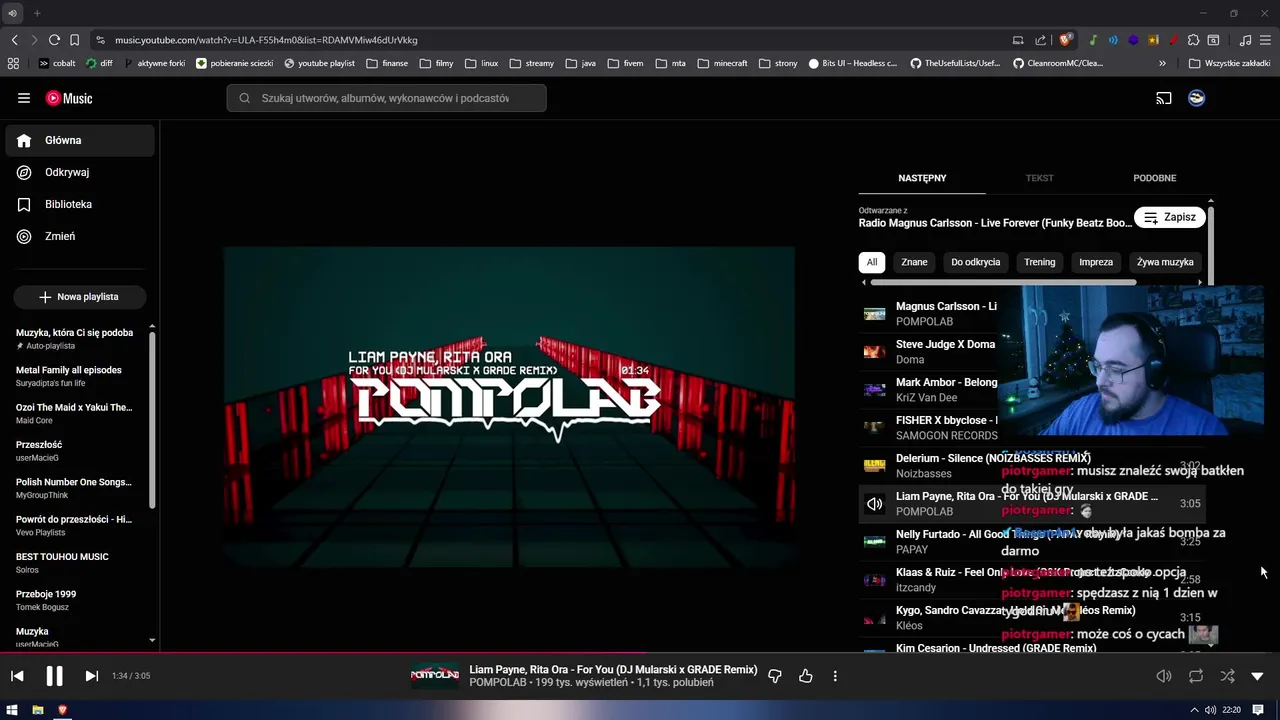Play Delerium - Silence queue item
Screen dimensions: 1280x720
1031,465
